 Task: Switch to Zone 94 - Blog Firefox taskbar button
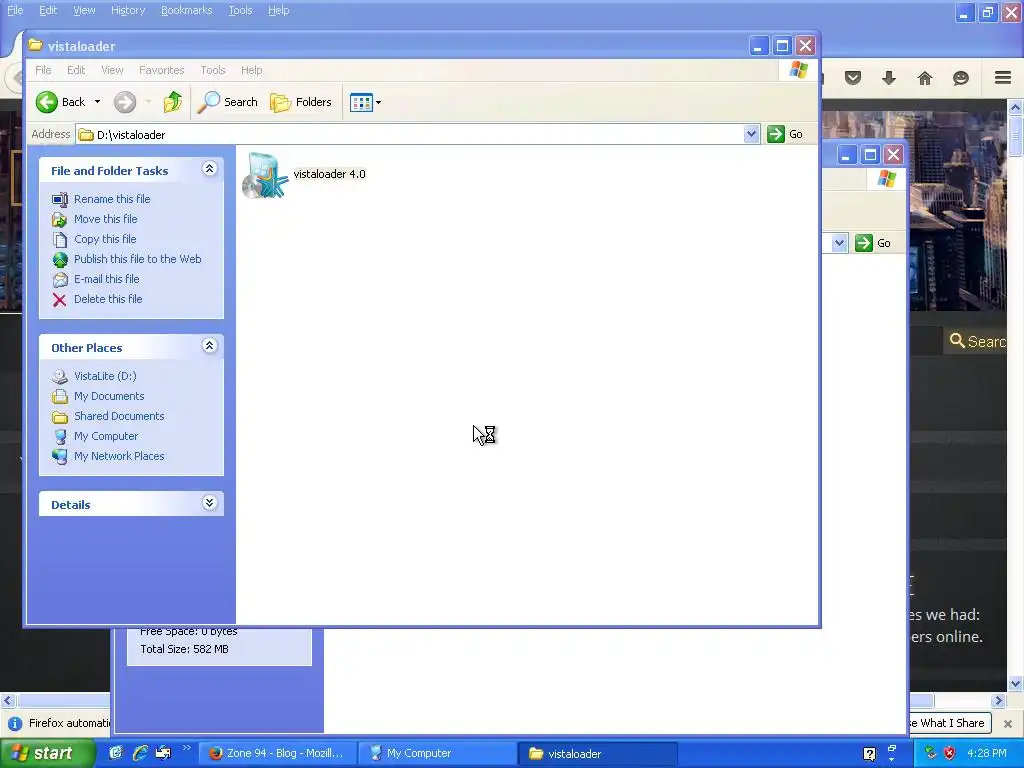(277, 753)
